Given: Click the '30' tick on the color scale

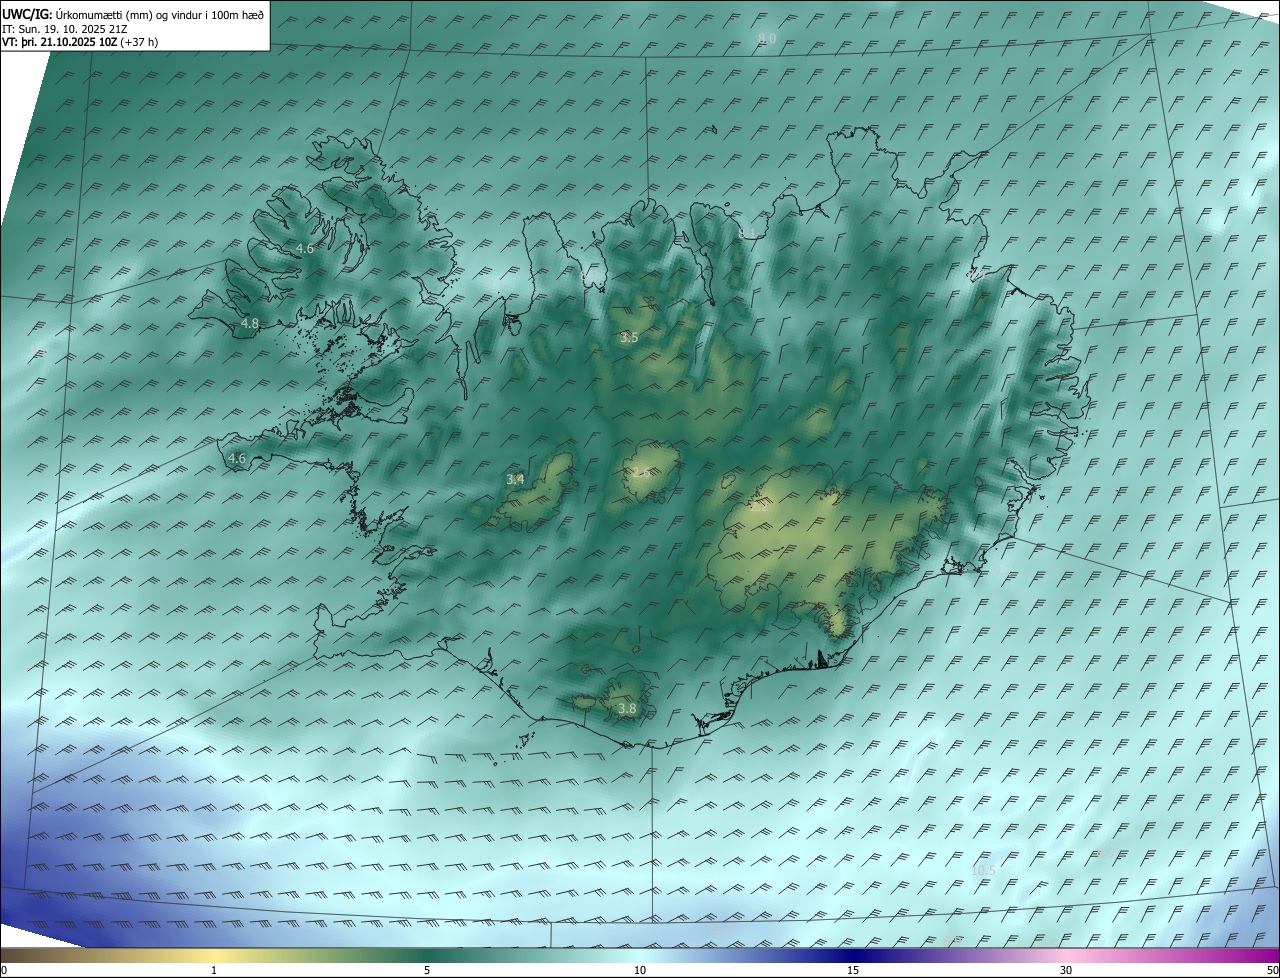Looking at the screenshot, I should pyautogui.click(x=1066, y=970).
